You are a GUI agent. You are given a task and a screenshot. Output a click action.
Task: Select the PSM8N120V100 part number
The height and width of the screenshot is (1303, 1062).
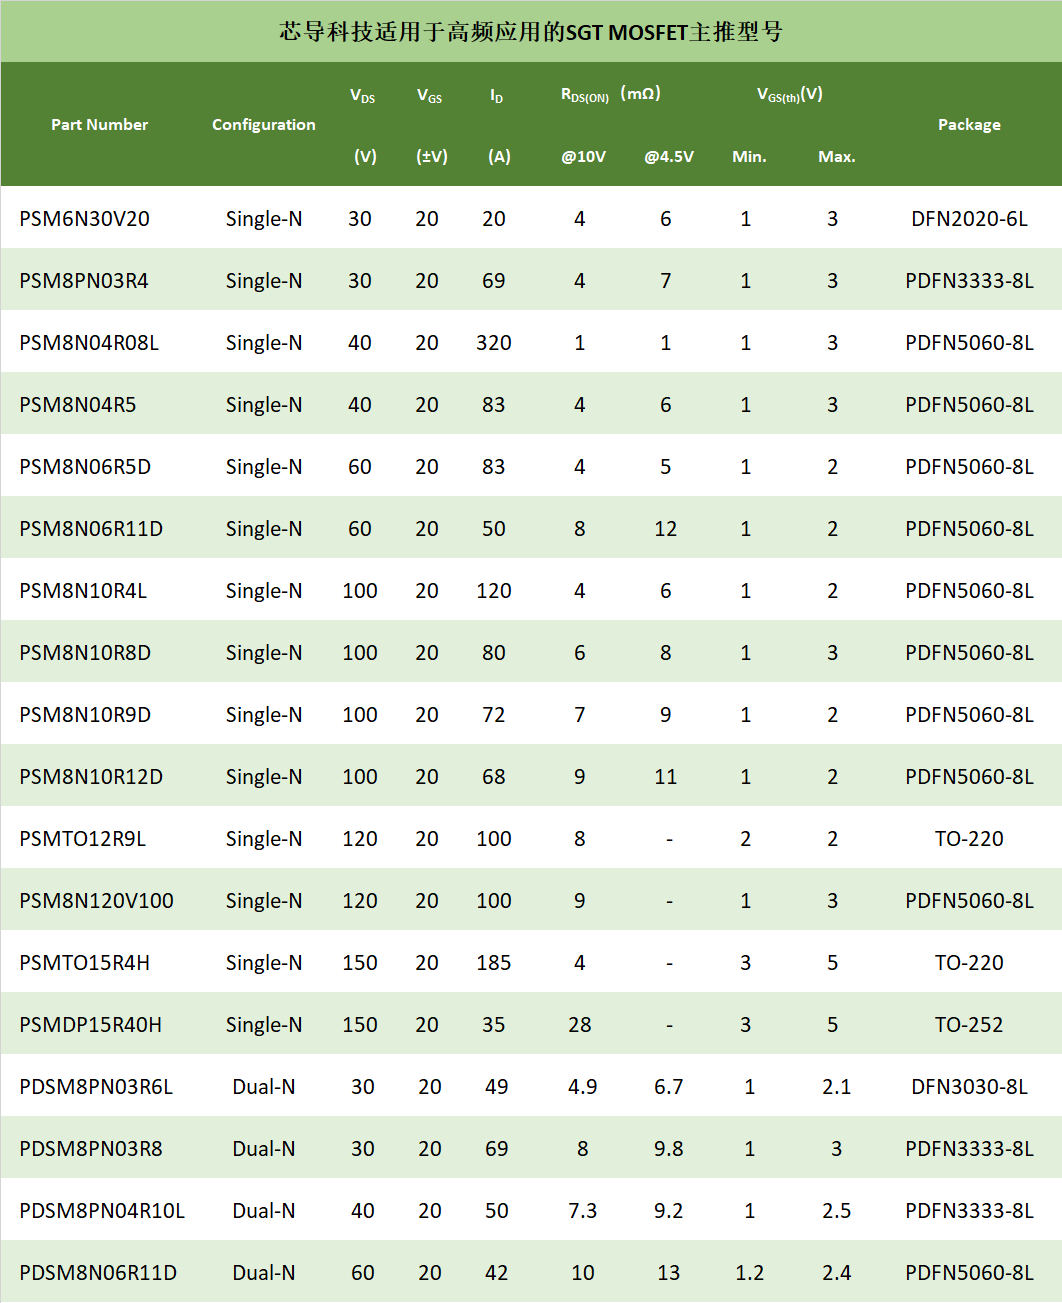point(96,901)
